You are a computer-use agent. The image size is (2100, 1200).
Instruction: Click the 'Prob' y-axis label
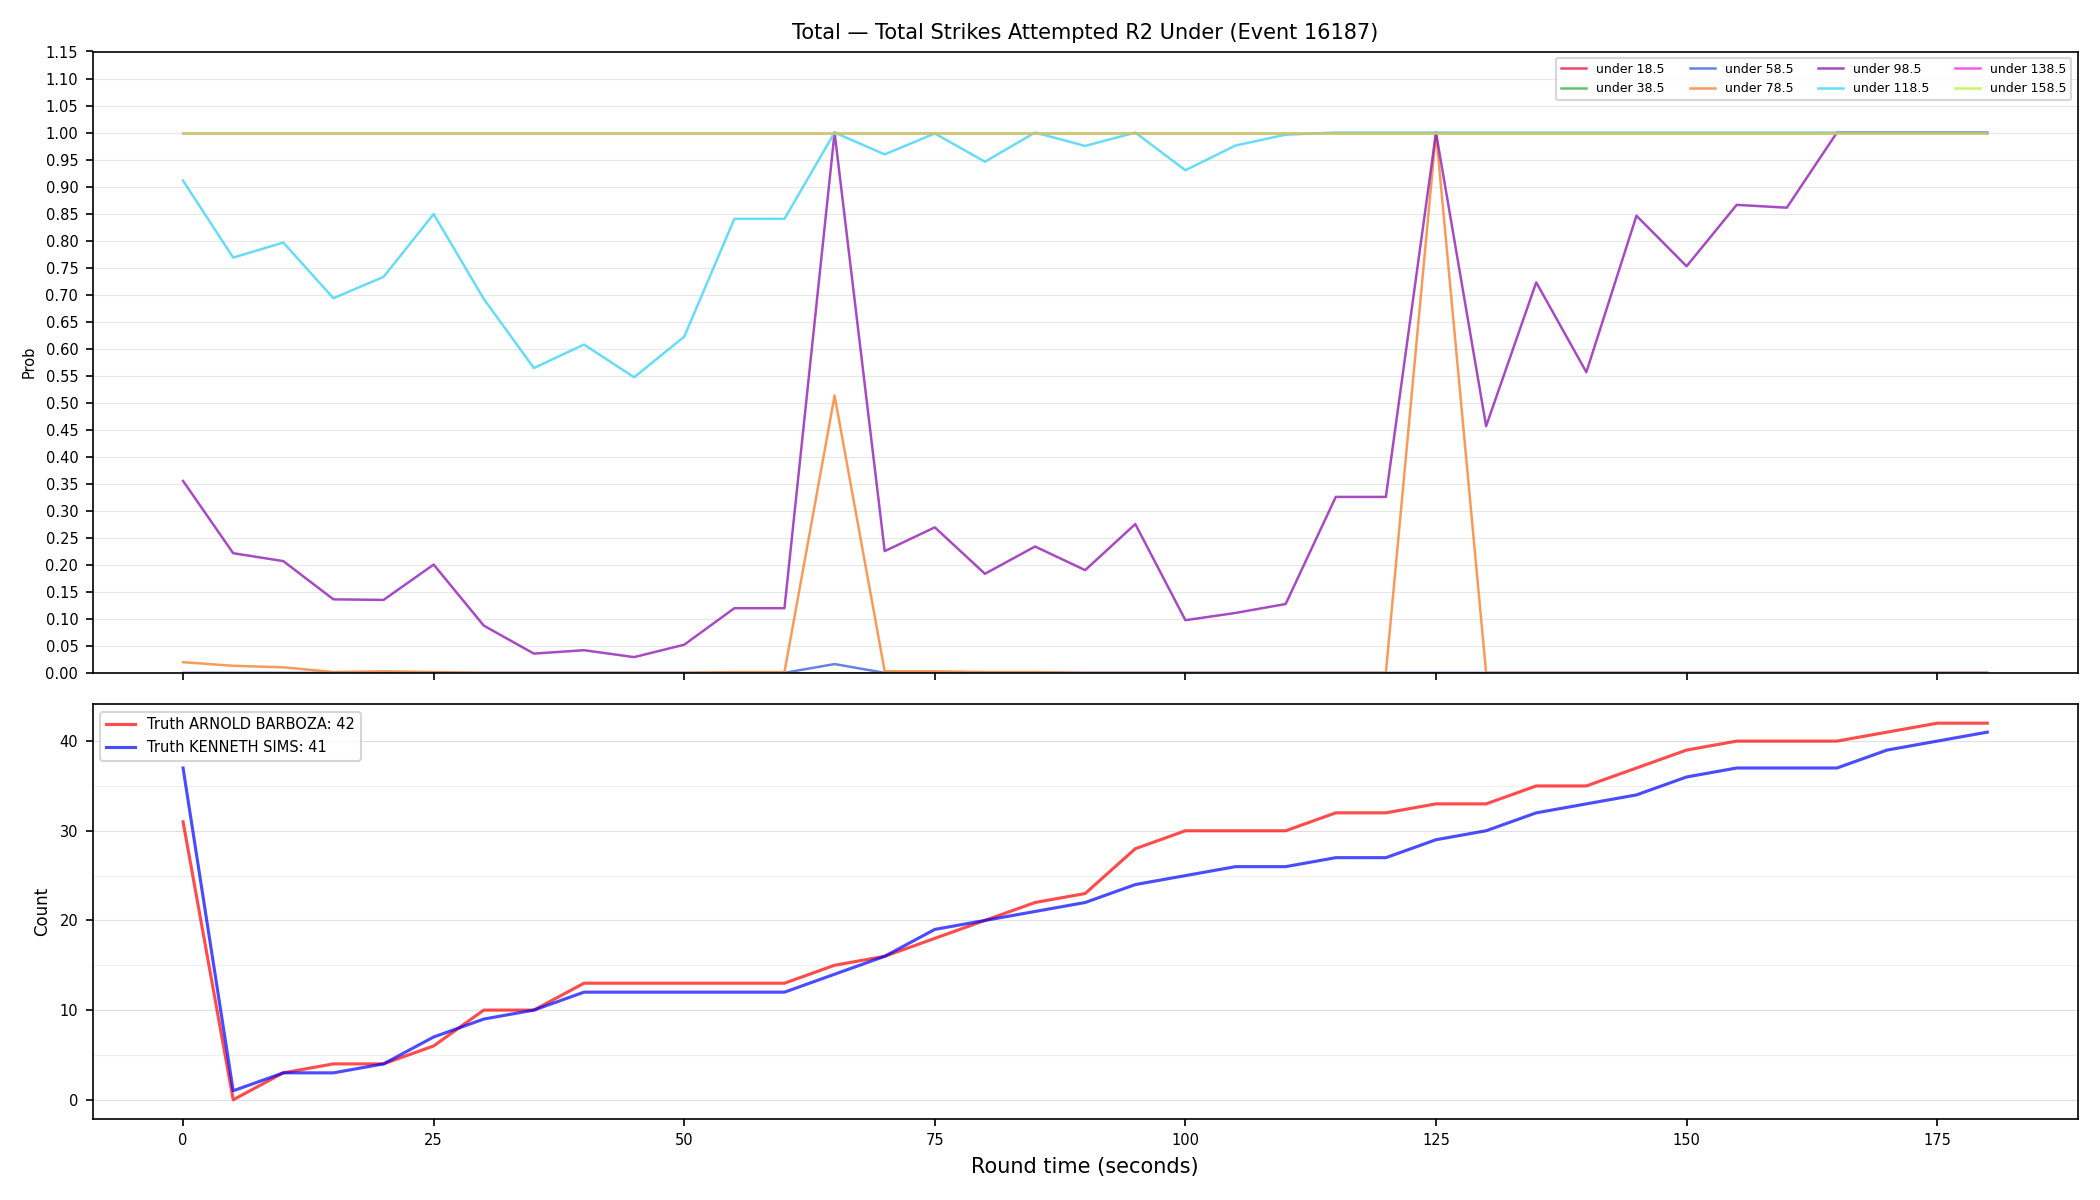point(28,363)
